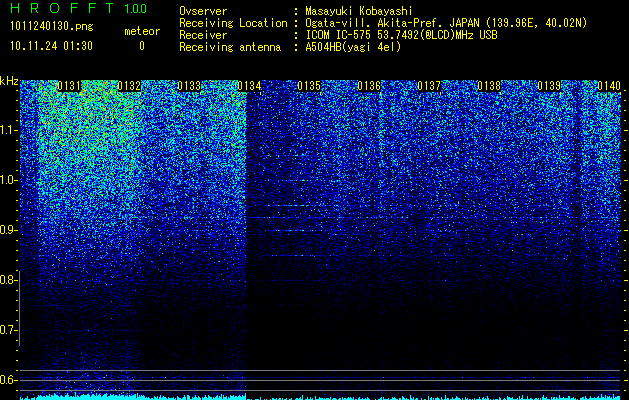Viewport: 629px width, 400px height.
Task: Select the receiver text ICOM IC-575 53.7492 MHz USB
Action: pos(401,35)
